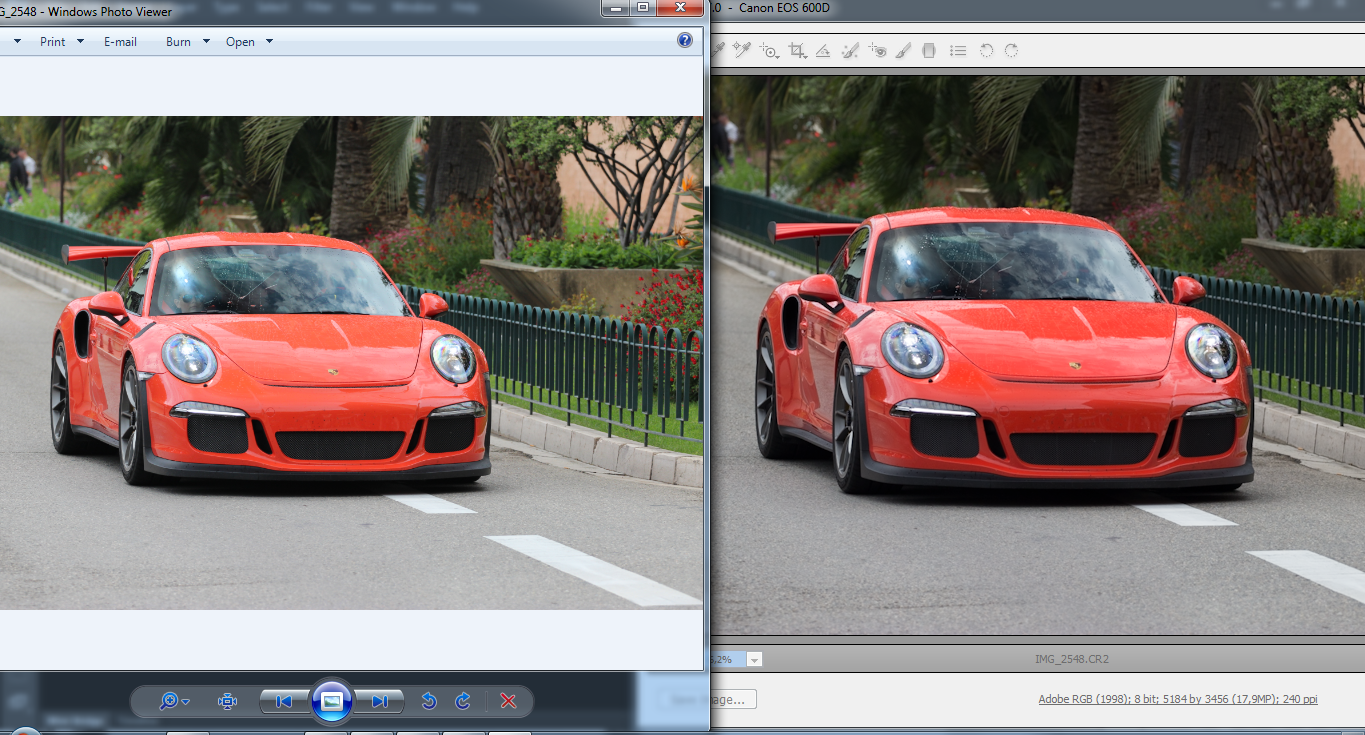Screen dimensions: 1365x735
Task: Open the Adobe RGB (1998) workflow options link
Action: [x=1178, y=699]
